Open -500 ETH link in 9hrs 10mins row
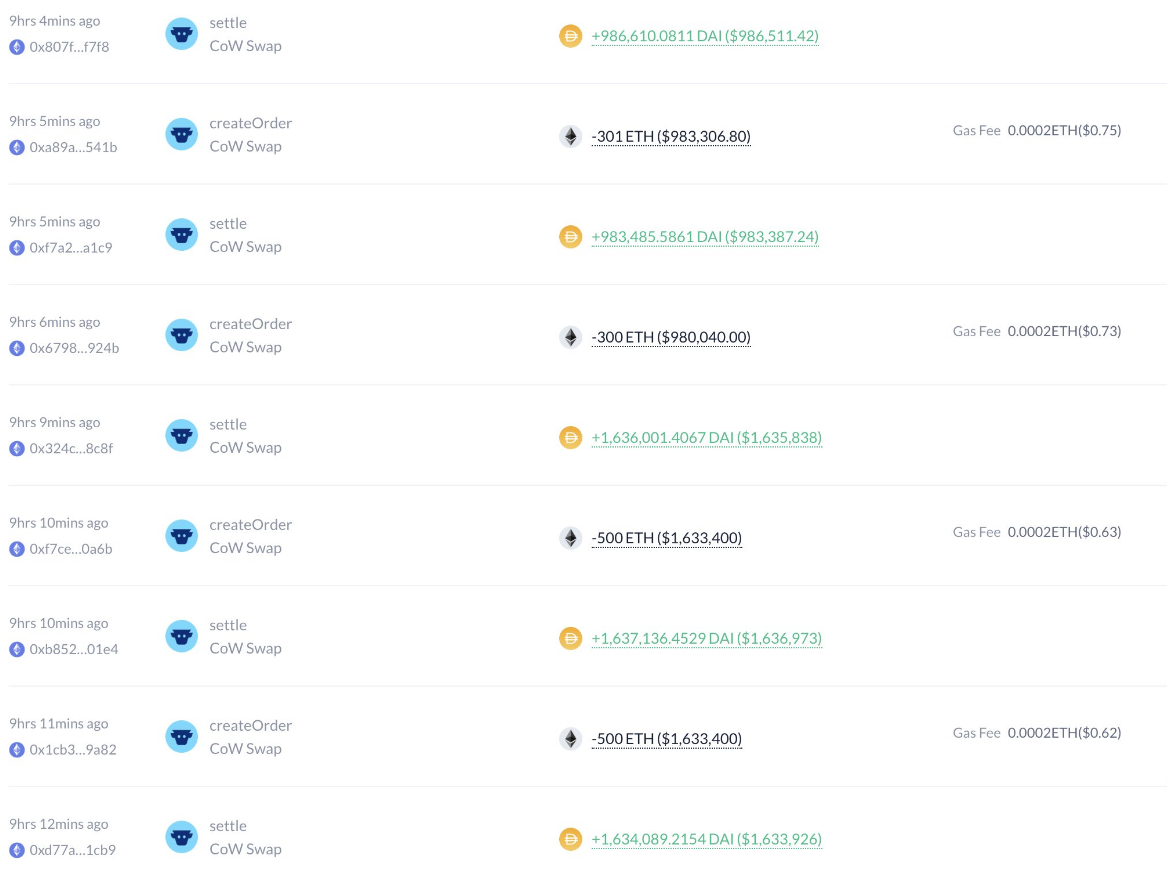This screenshot has width=1167, height=869. pyautogui.click(x=666, y=538)
